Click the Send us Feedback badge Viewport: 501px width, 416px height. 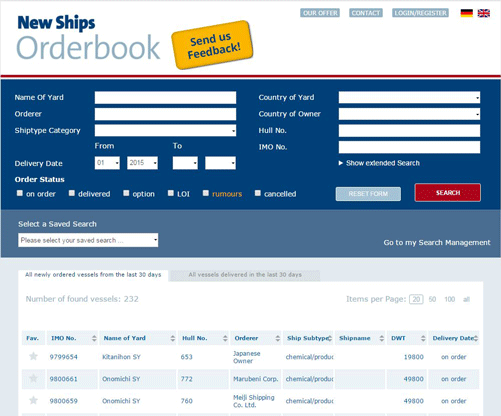click(212, 45)
